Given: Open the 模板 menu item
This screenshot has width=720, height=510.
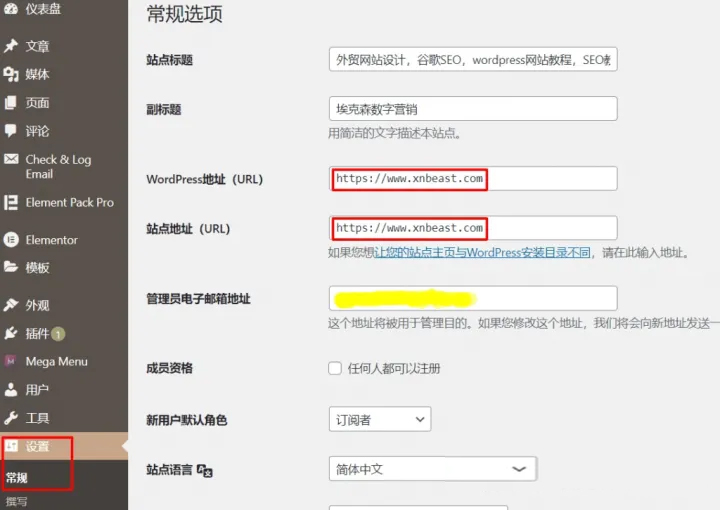Looking at the screenshot, I should point(37,268).
